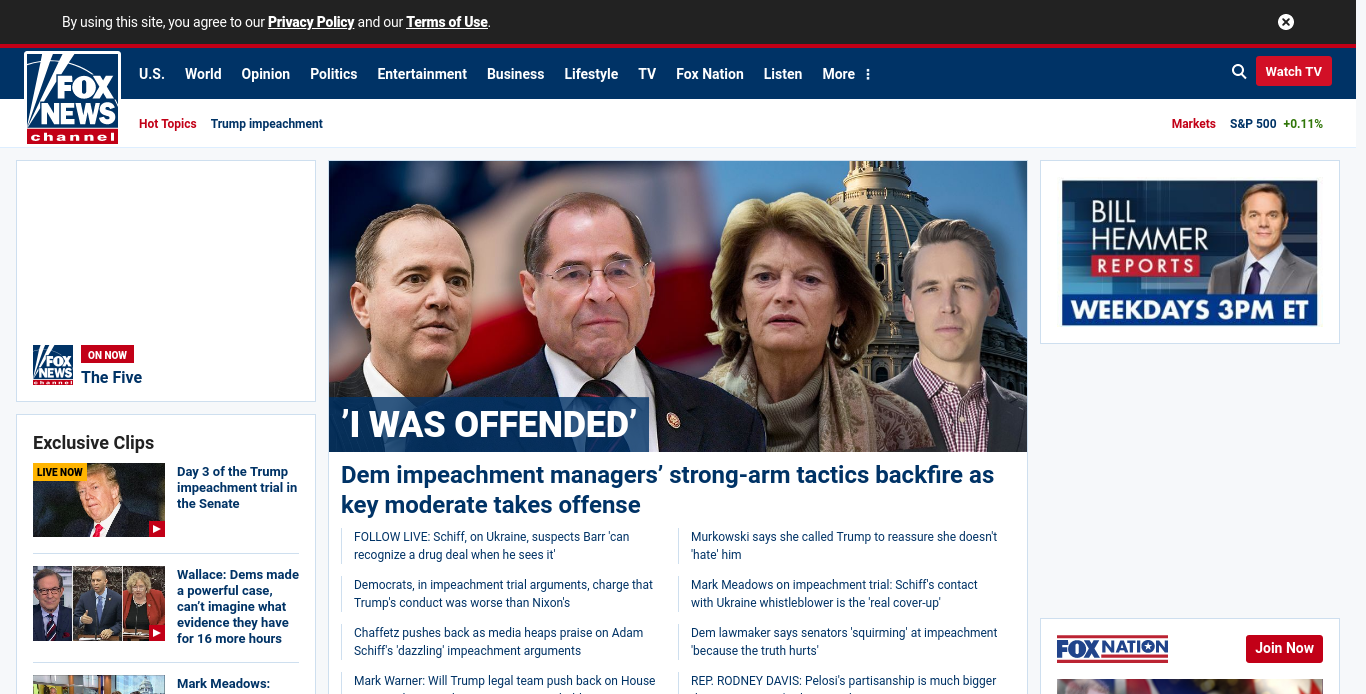
Task: Click the Join Now button
Action: point(1284,648)
